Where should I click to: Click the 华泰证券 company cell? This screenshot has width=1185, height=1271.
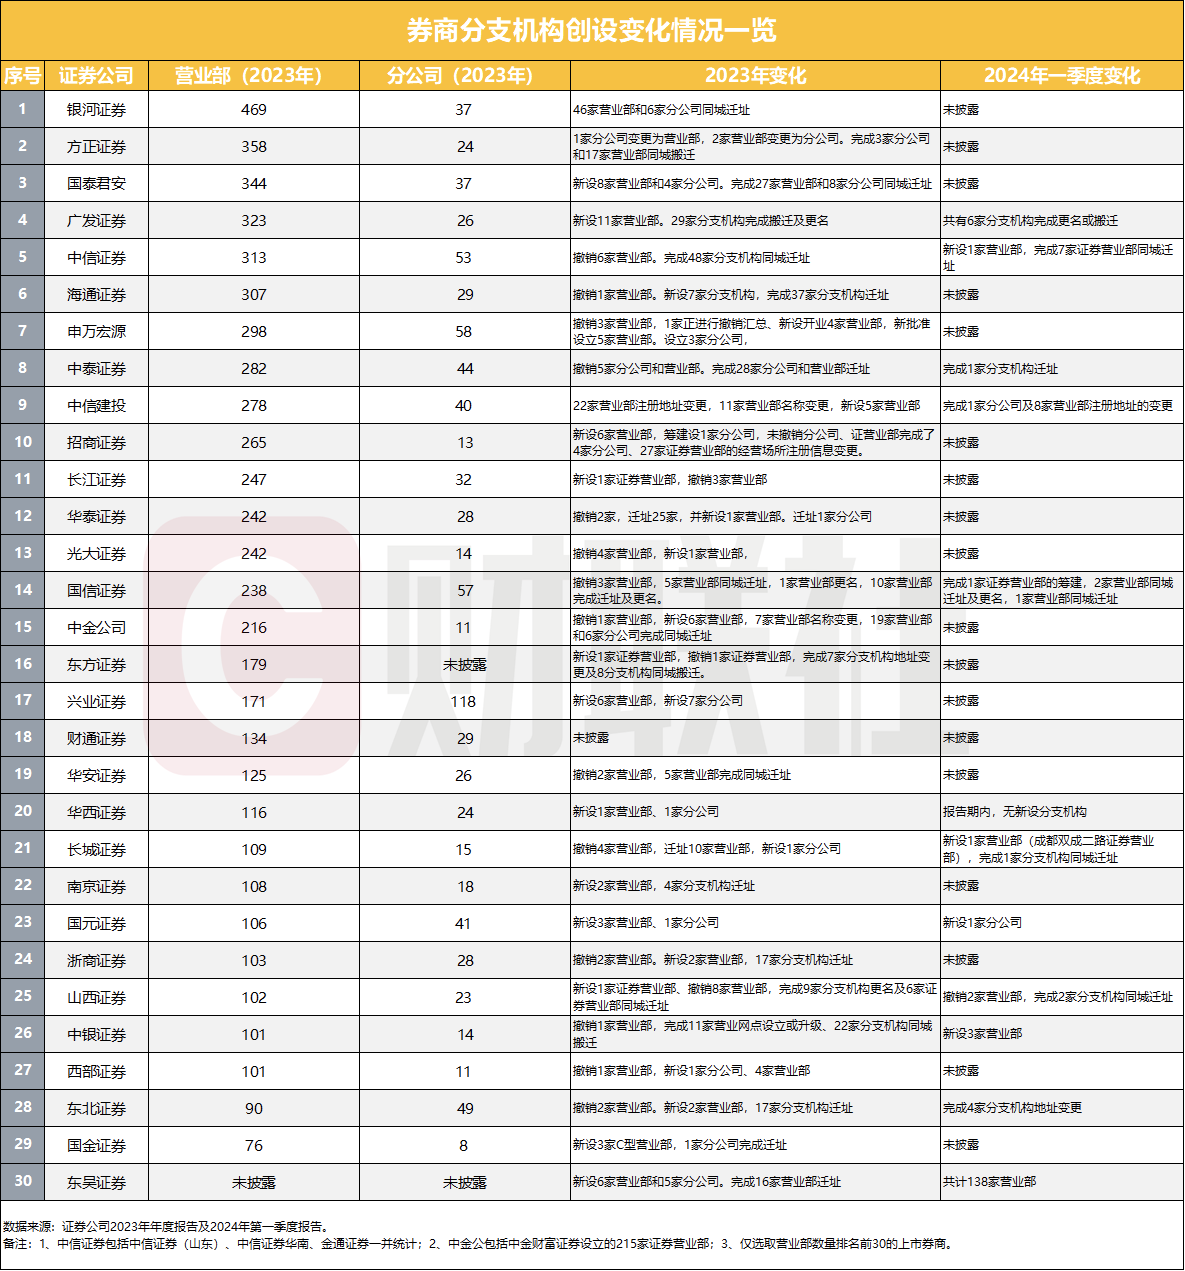point(96,517)
